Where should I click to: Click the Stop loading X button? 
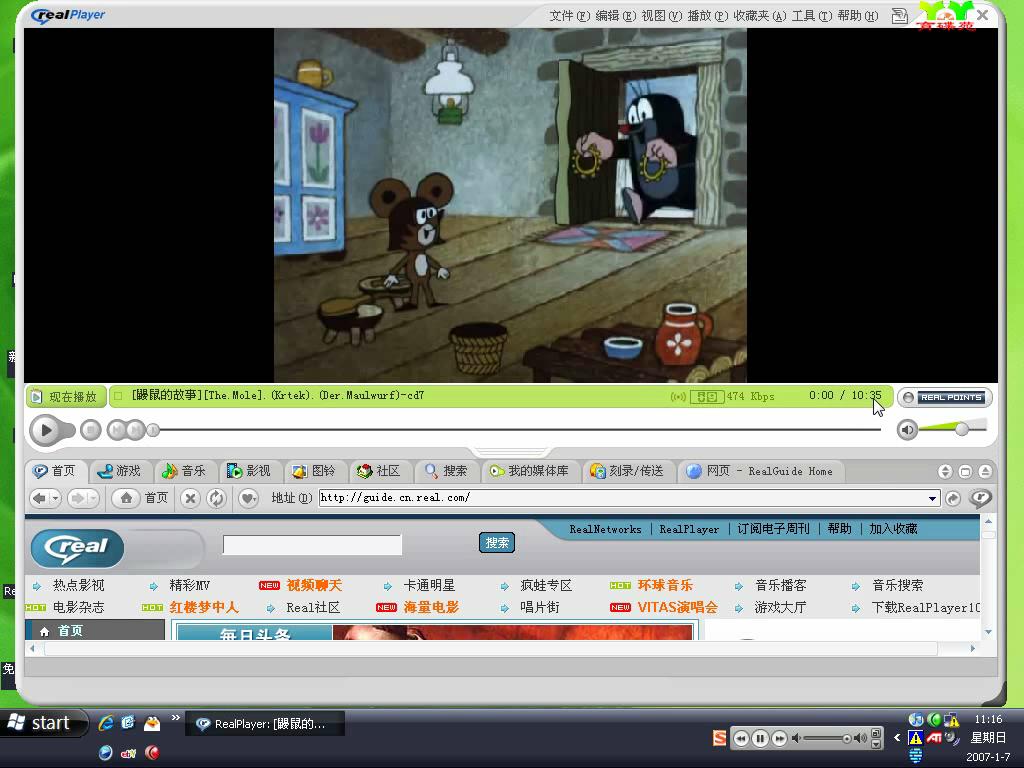coord(190,498)
